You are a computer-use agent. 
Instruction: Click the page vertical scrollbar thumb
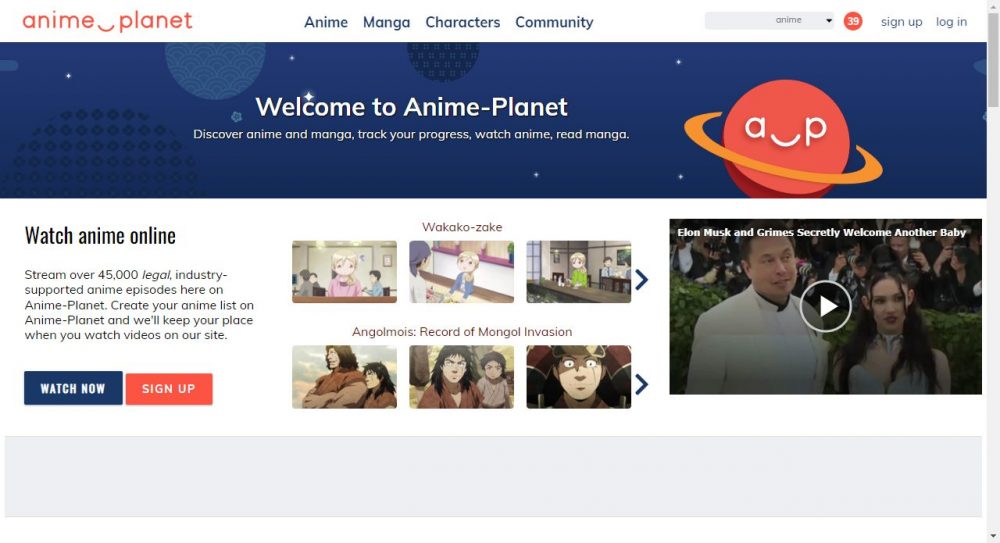[993, 59]
